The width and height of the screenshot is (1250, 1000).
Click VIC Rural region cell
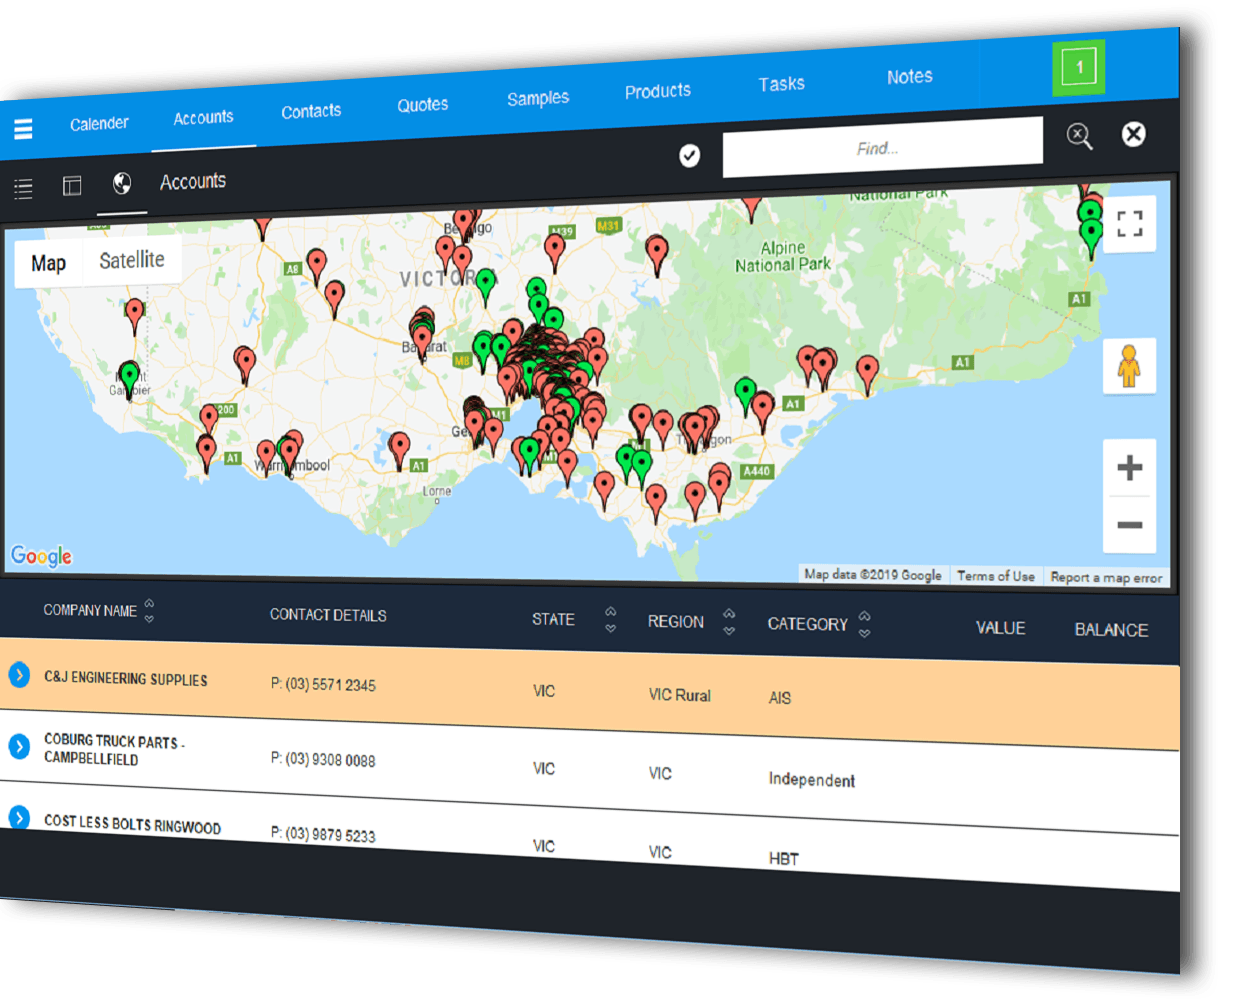[x=680, y=694]
